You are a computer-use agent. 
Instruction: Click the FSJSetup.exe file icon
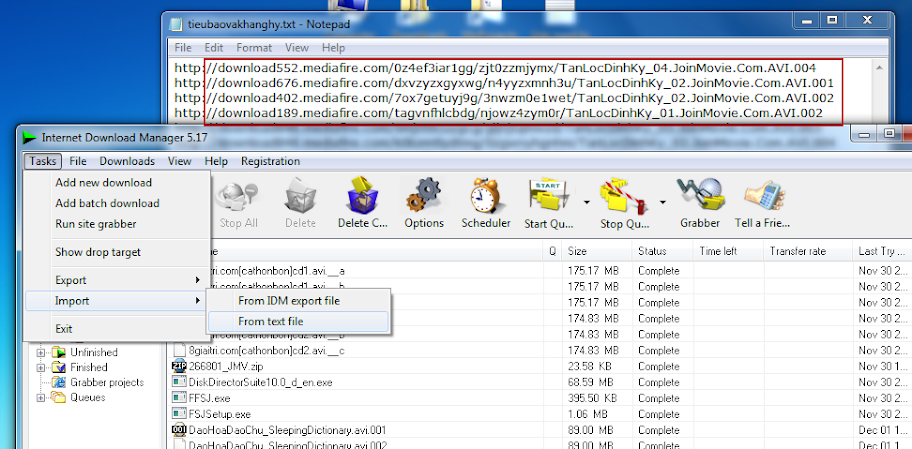(x=179, y=414)
